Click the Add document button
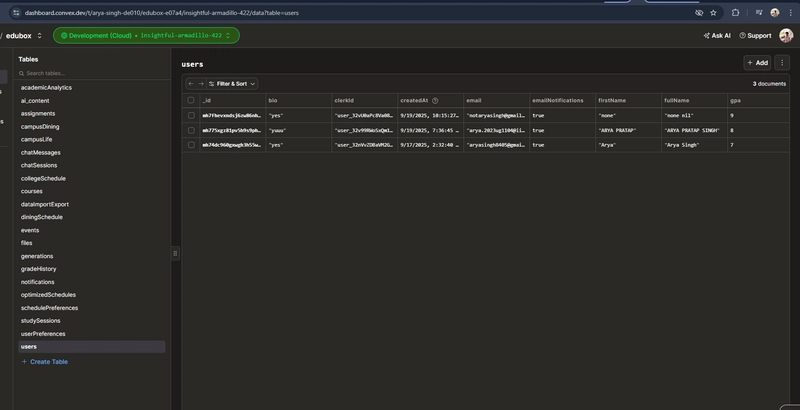Viewport: 800px width, 410px height. tap(757, 63)
